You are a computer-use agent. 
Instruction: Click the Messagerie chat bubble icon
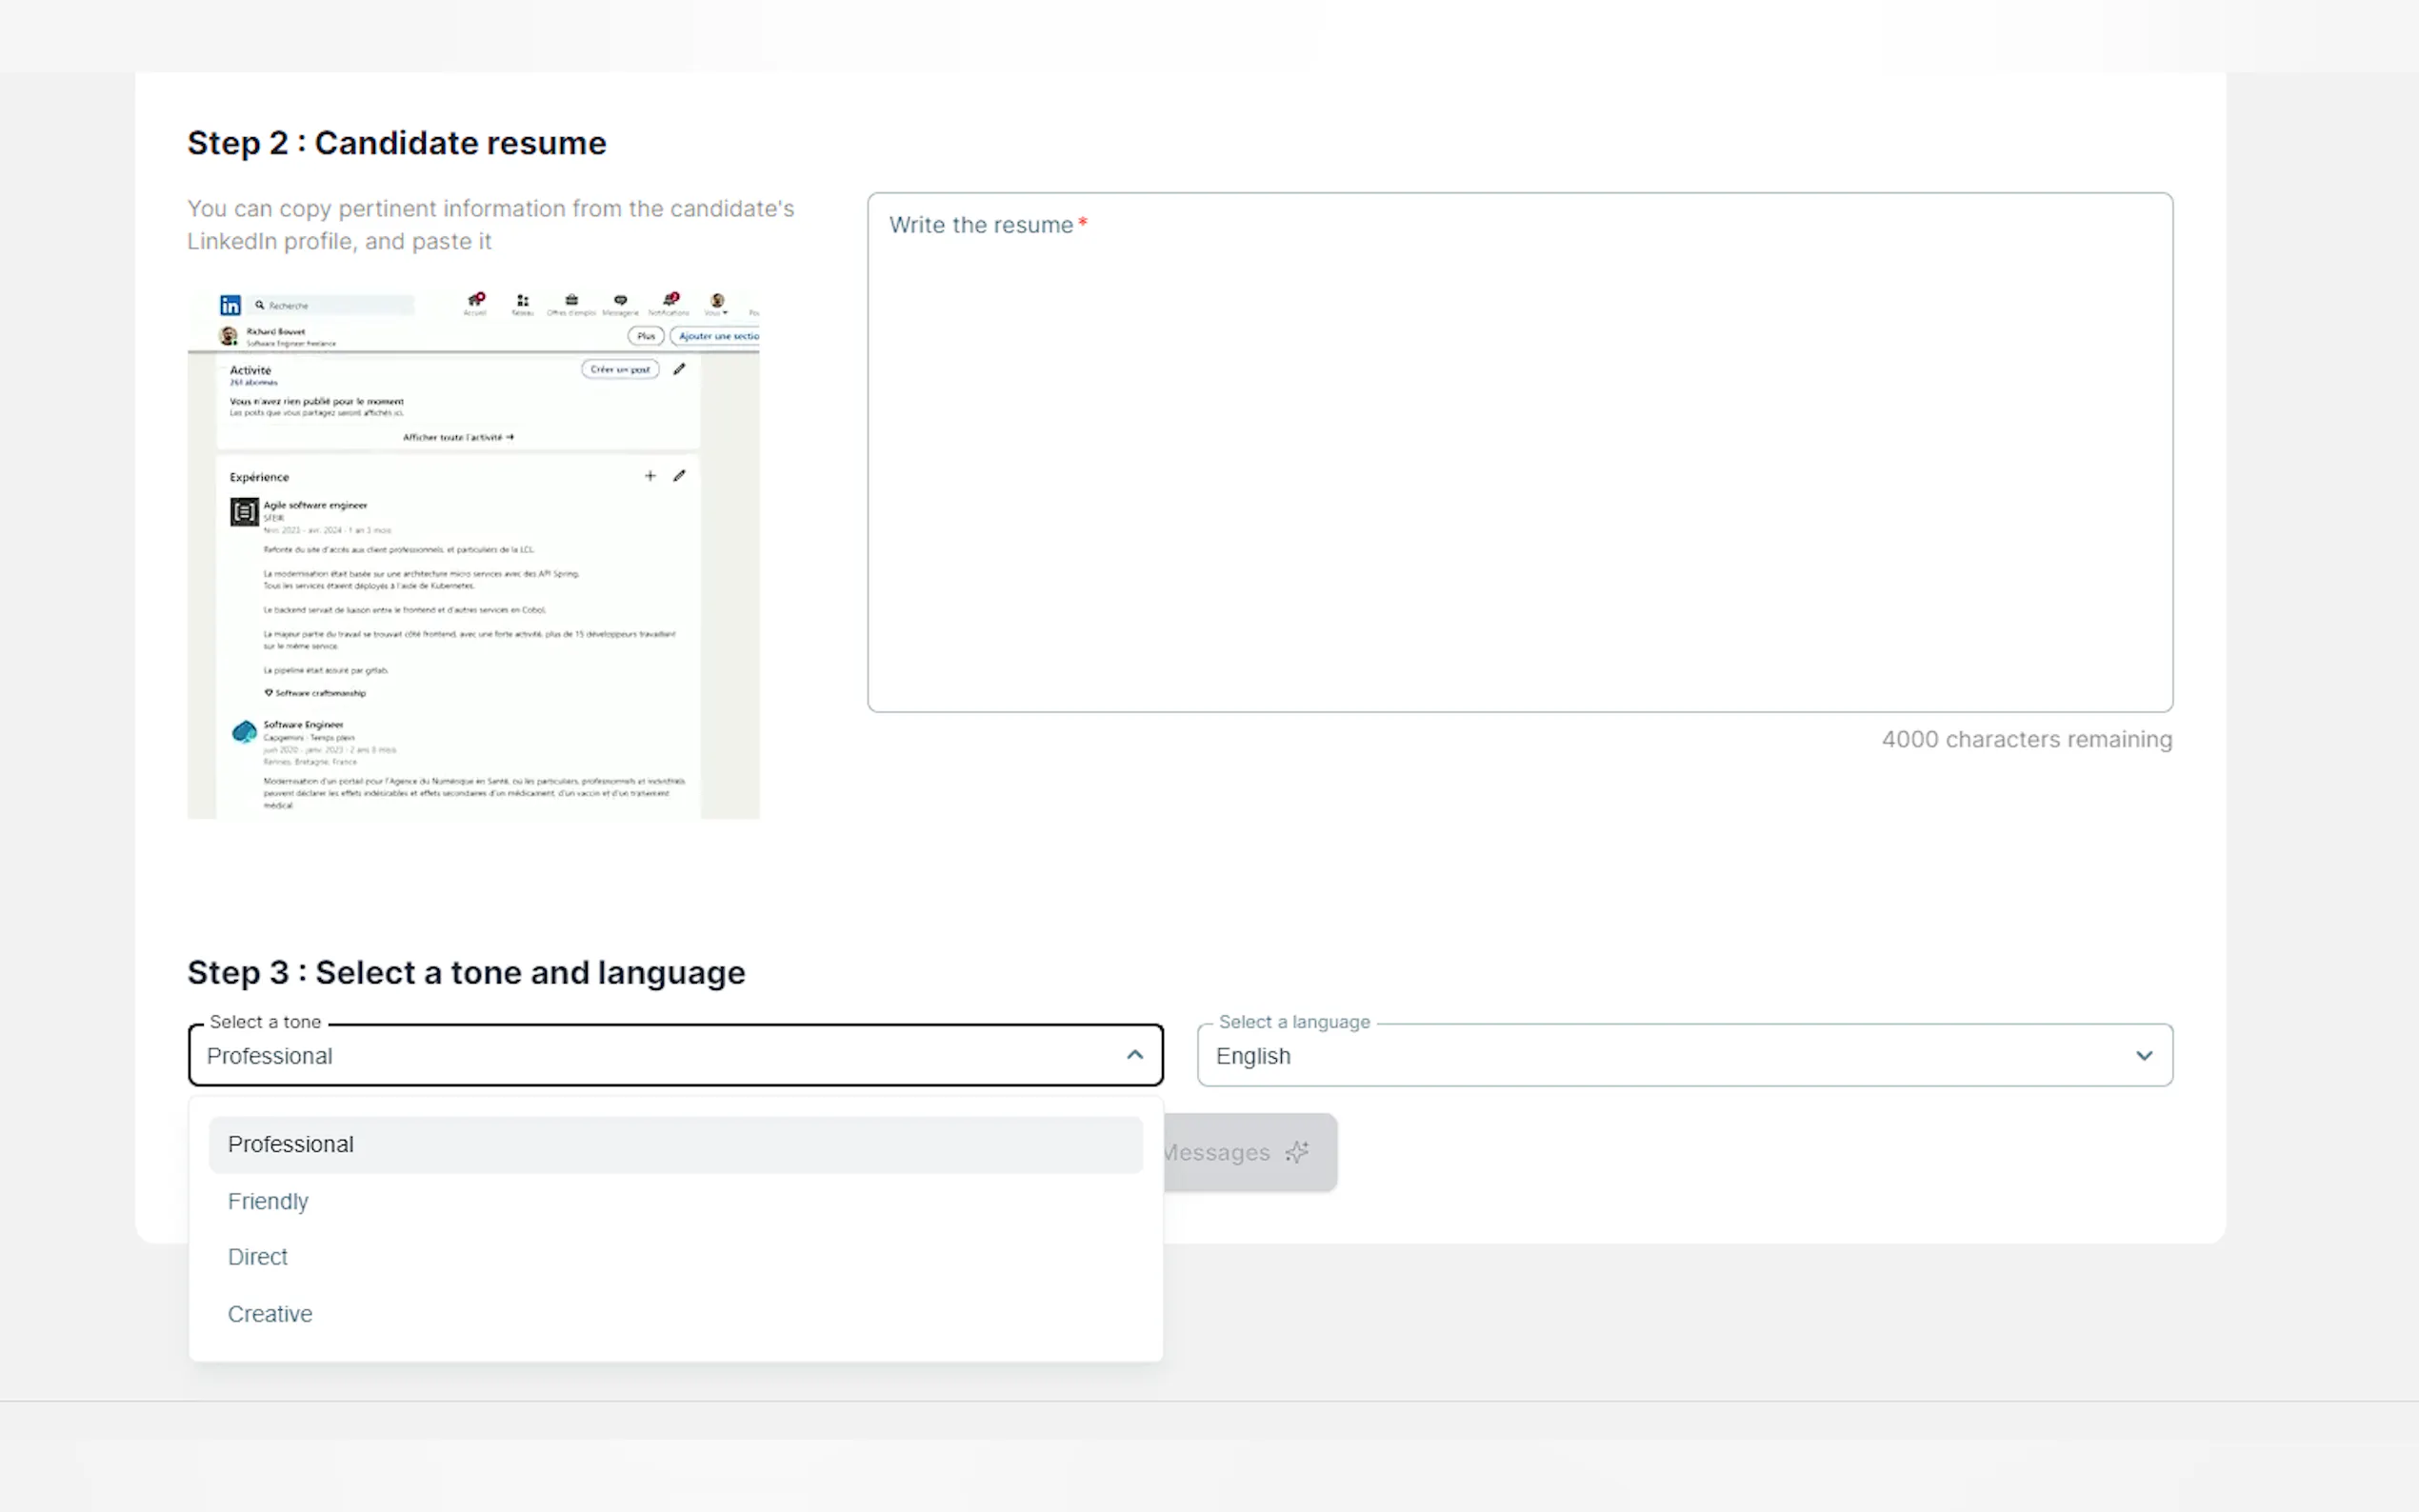[x=620, y=300]
